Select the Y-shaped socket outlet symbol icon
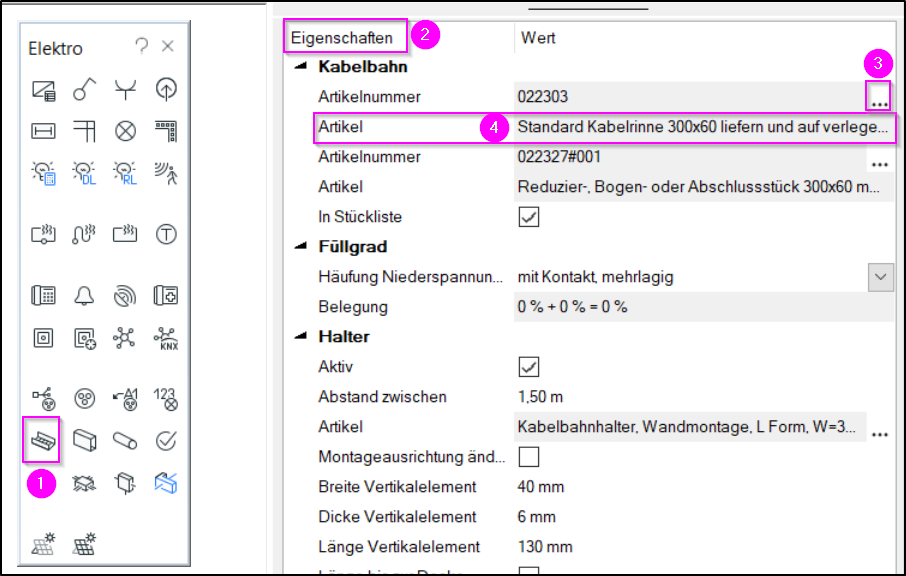The image size is (906, 576). [125, 90]
